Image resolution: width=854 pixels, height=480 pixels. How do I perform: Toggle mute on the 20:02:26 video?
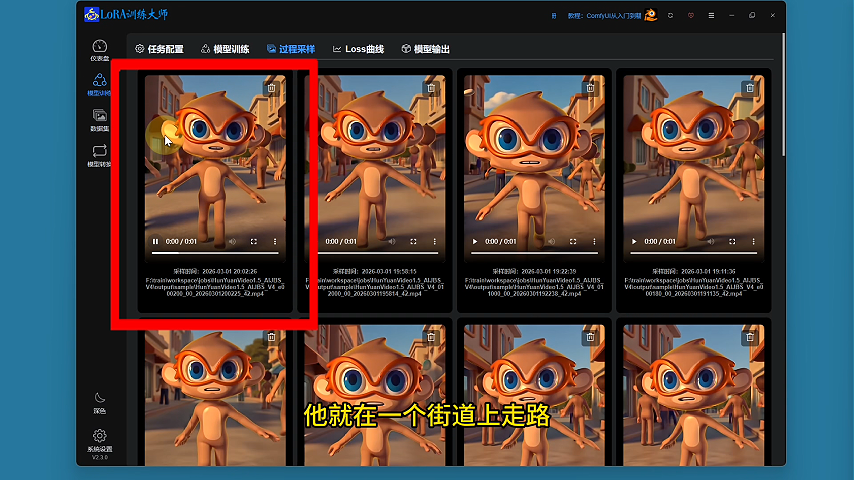[x=233, y=241]
